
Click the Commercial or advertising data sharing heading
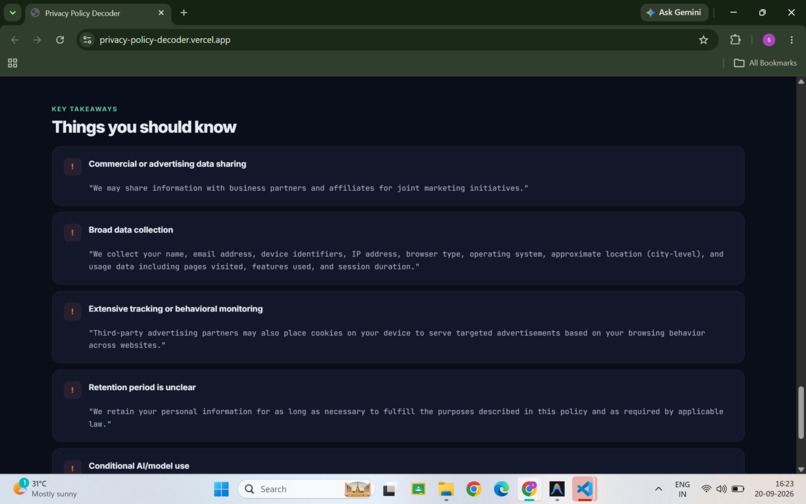coord(167,164)
